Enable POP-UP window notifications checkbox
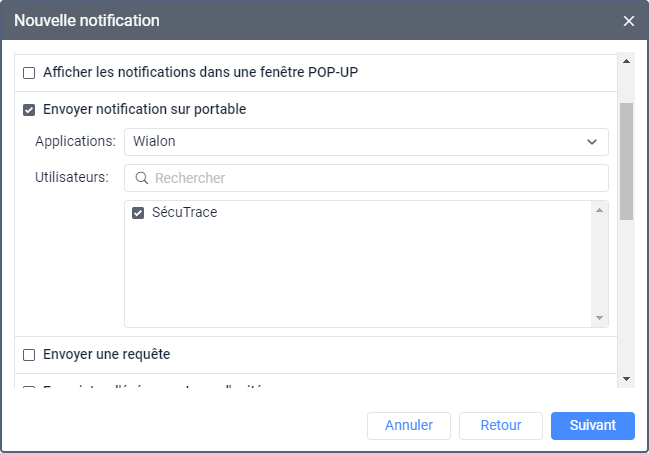The image size is (649, 453). [29, 73]
